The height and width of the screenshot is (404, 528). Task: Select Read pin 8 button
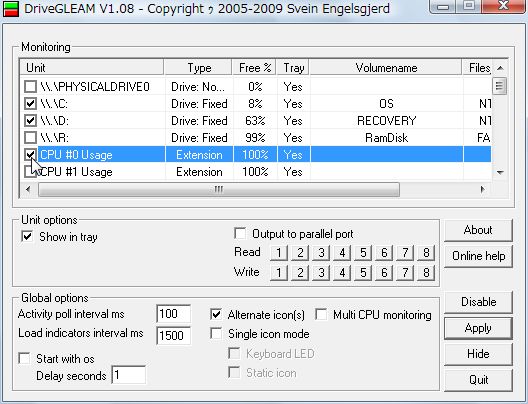(x=426, y=253)
